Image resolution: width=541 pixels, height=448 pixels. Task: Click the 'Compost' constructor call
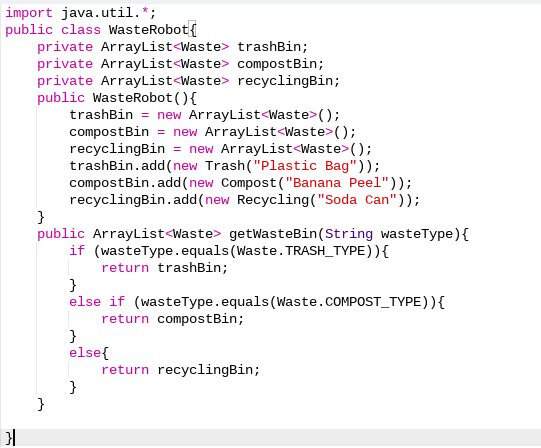[249, 183]
